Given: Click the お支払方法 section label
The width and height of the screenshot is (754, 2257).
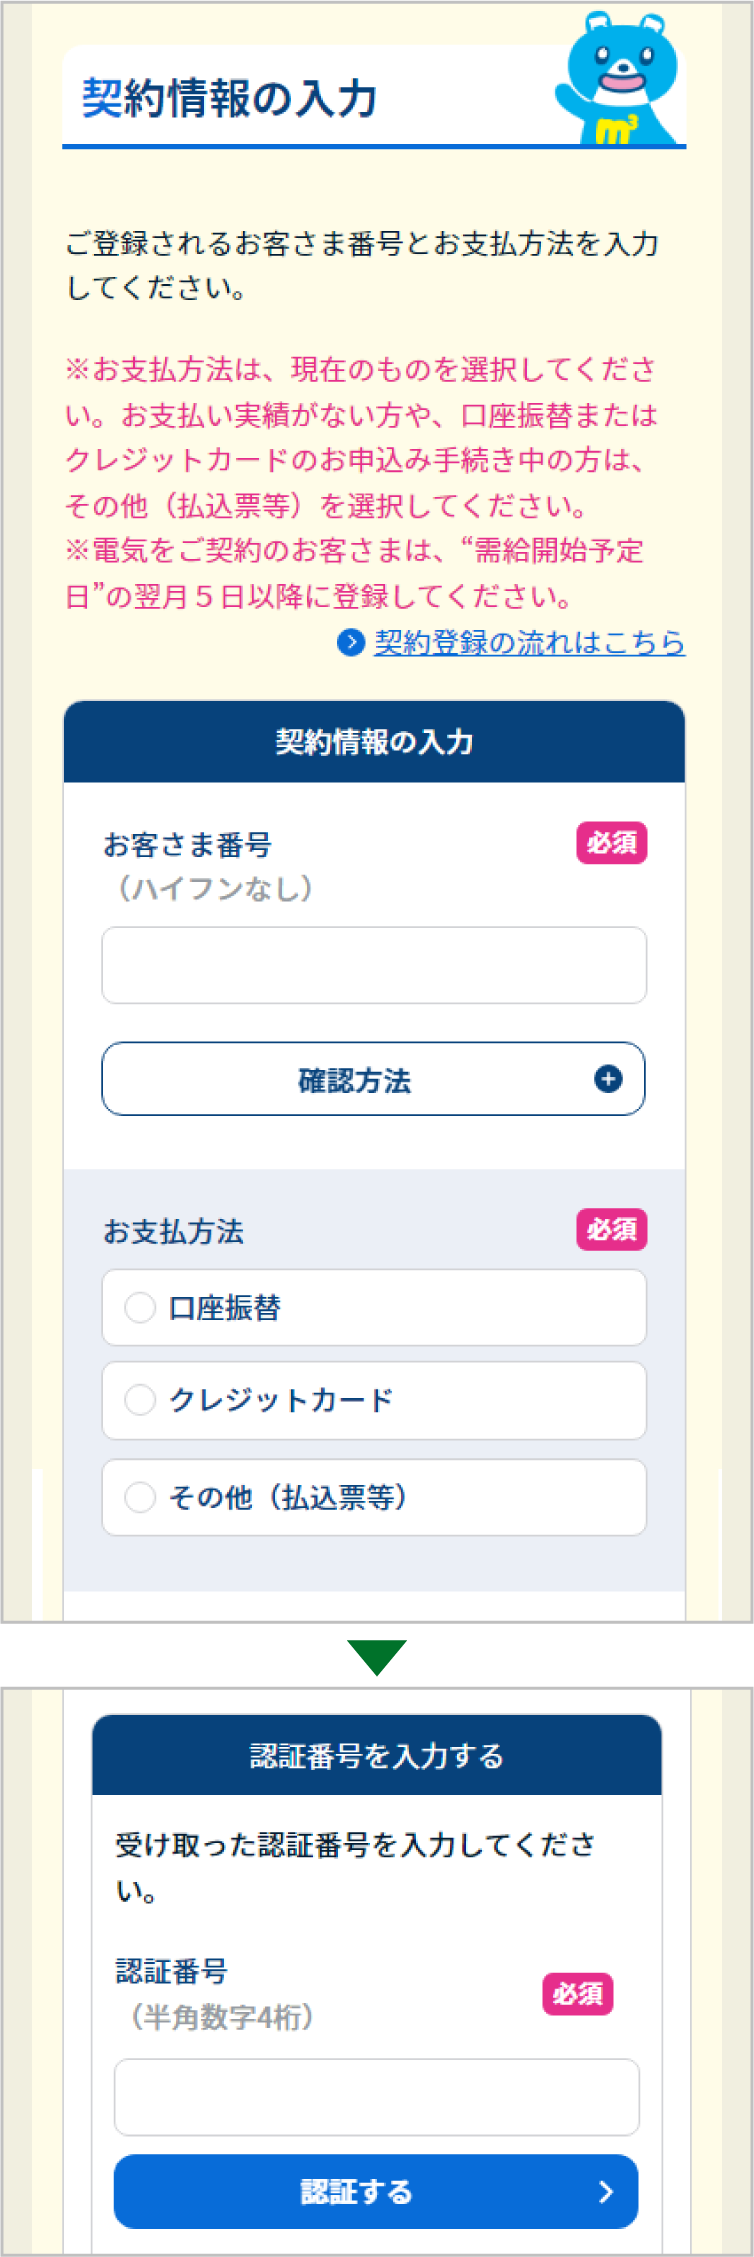Looking at the screenshot, I should point(174,1231).
